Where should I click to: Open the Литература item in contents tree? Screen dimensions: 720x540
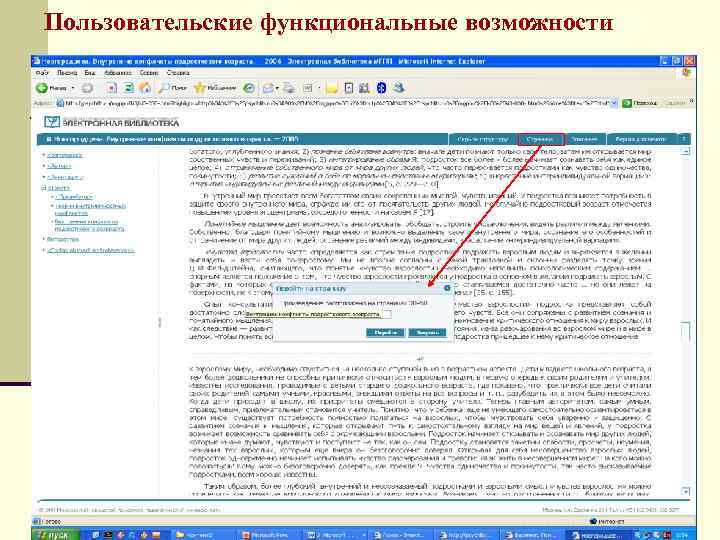point(63,239)
